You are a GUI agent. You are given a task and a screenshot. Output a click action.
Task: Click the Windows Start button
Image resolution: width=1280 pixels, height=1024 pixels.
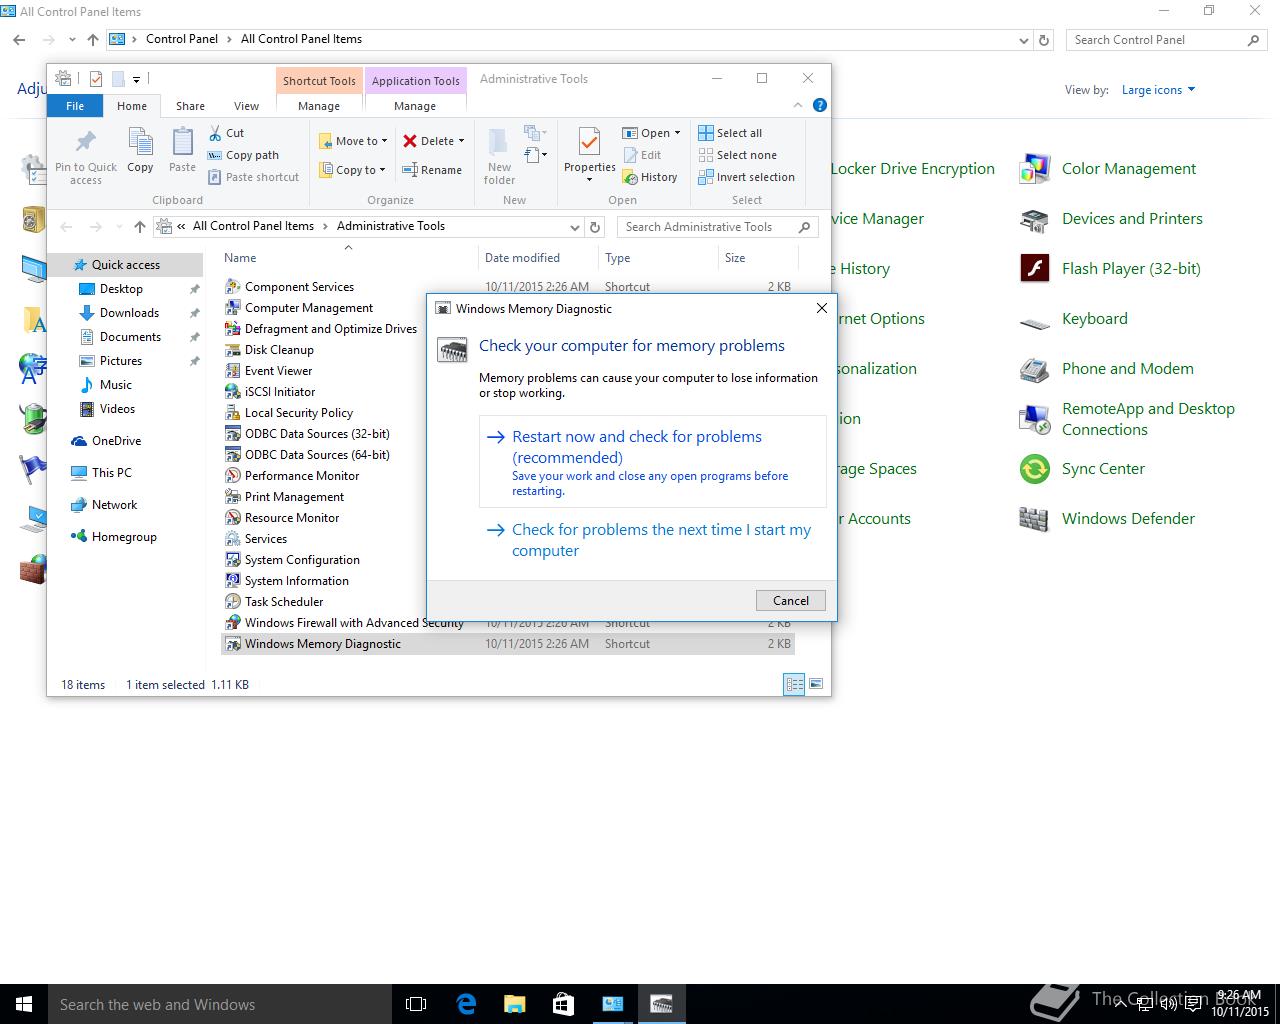pyautogui.click(x=24, y=1004)
